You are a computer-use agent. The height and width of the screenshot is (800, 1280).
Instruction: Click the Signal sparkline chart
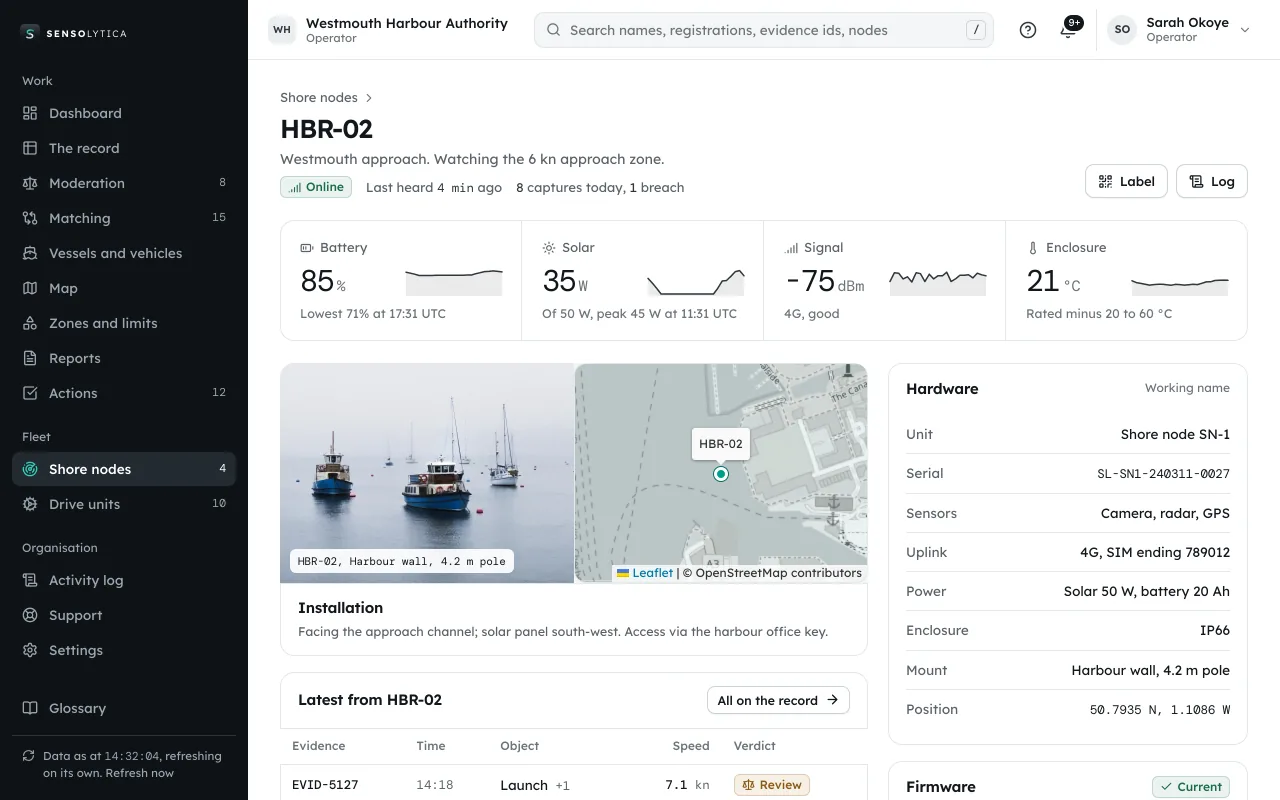point(938,281)
